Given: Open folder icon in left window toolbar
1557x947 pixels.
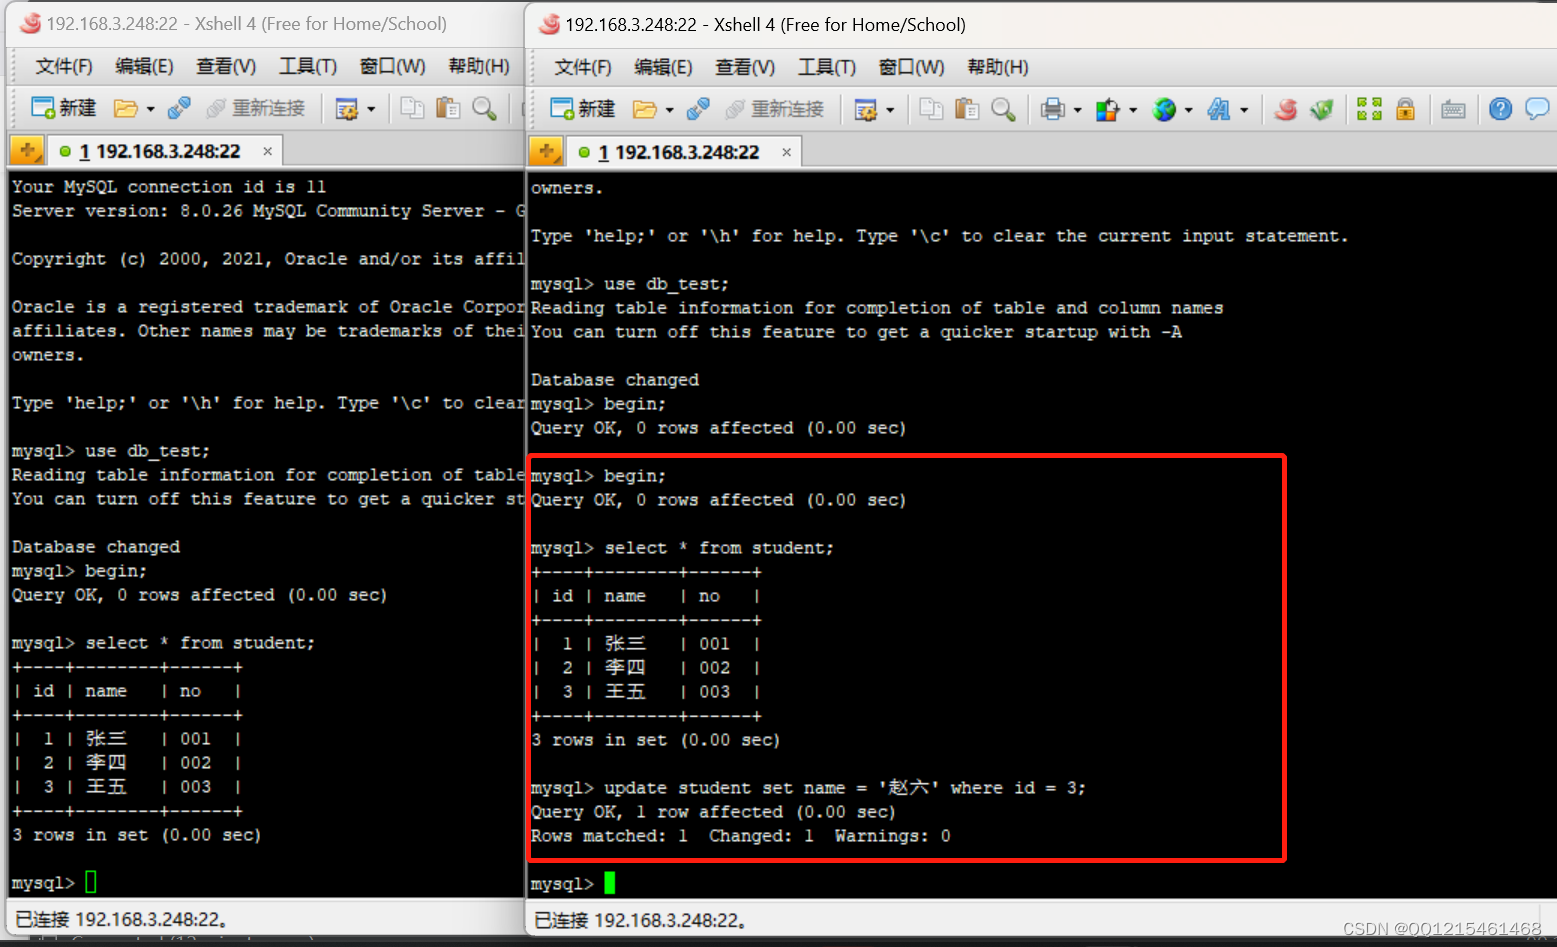Looking at the screenshot, I should (x=126, y=108).
